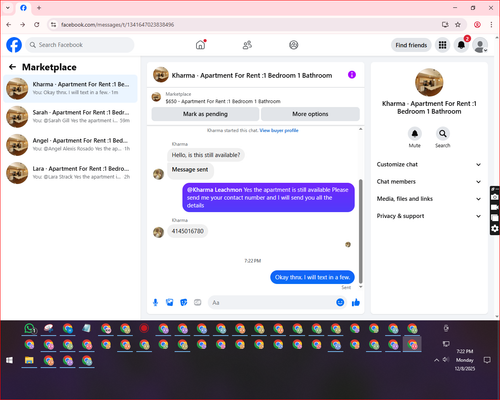Choose a sticker icon
Image resolution: width=500 pixels, height=400 pixels.
(x=184, y=302)
